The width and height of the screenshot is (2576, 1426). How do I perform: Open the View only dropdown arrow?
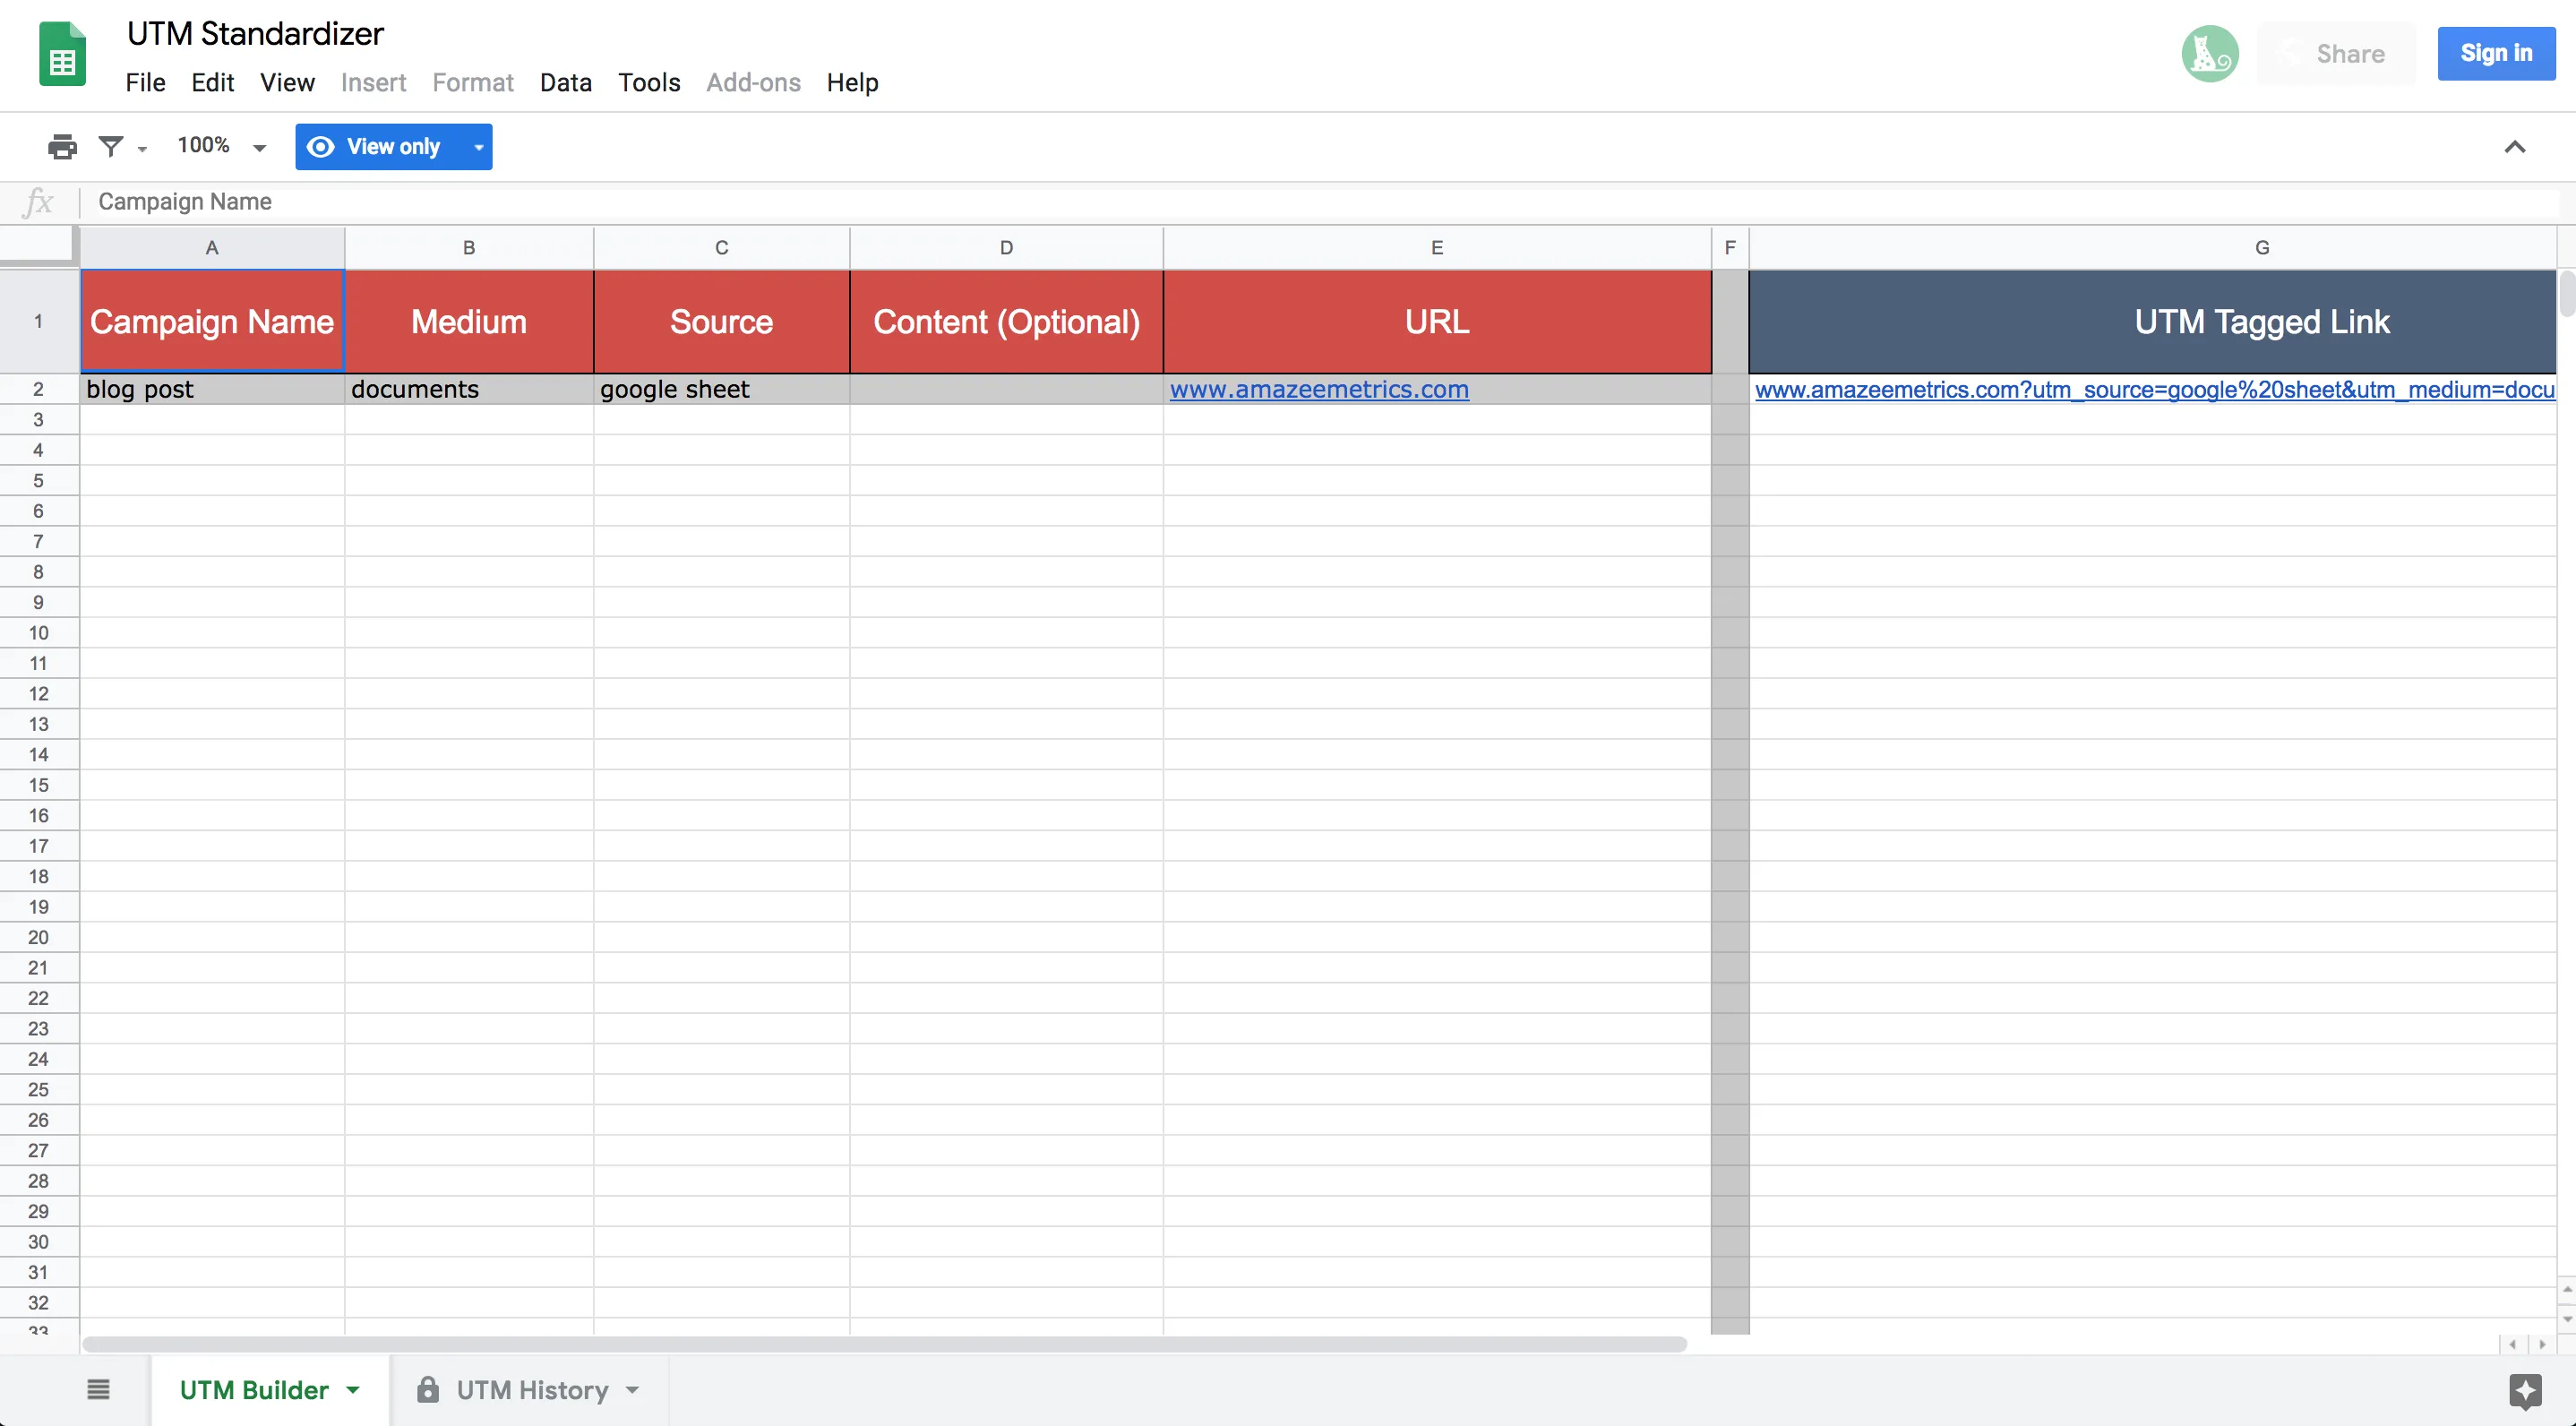pyautogui.click(x=477, y=147)
